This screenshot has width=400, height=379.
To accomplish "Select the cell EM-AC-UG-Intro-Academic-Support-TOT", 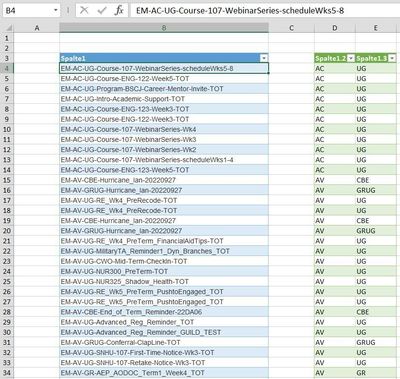I will [x=164, y=99].
